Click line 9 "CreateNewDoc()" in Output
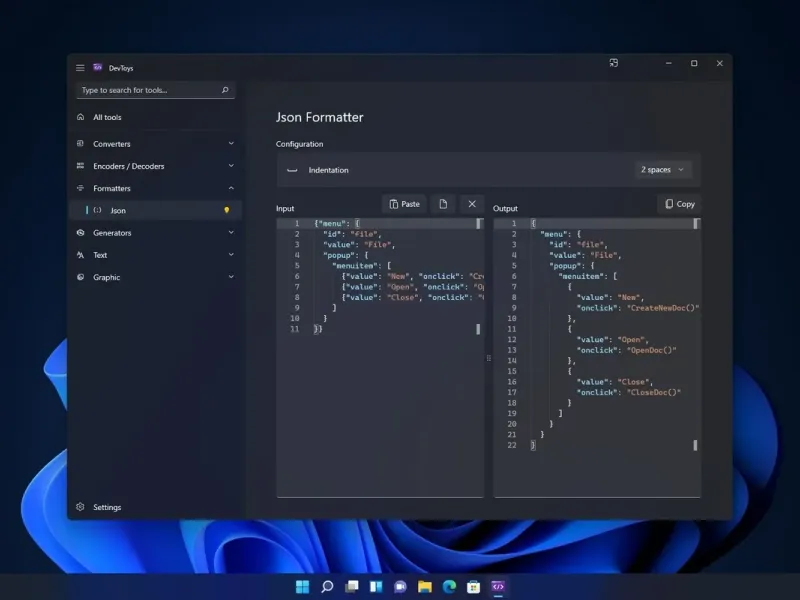Viewport: 800px width, 600px height. point(663,308)
